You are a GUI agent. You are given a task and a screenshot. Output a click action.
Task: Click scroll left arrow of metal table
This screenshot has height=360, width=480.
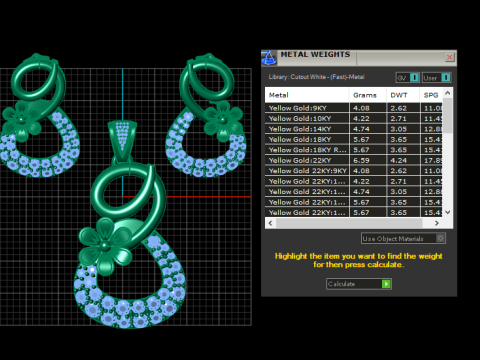[270, 223]
